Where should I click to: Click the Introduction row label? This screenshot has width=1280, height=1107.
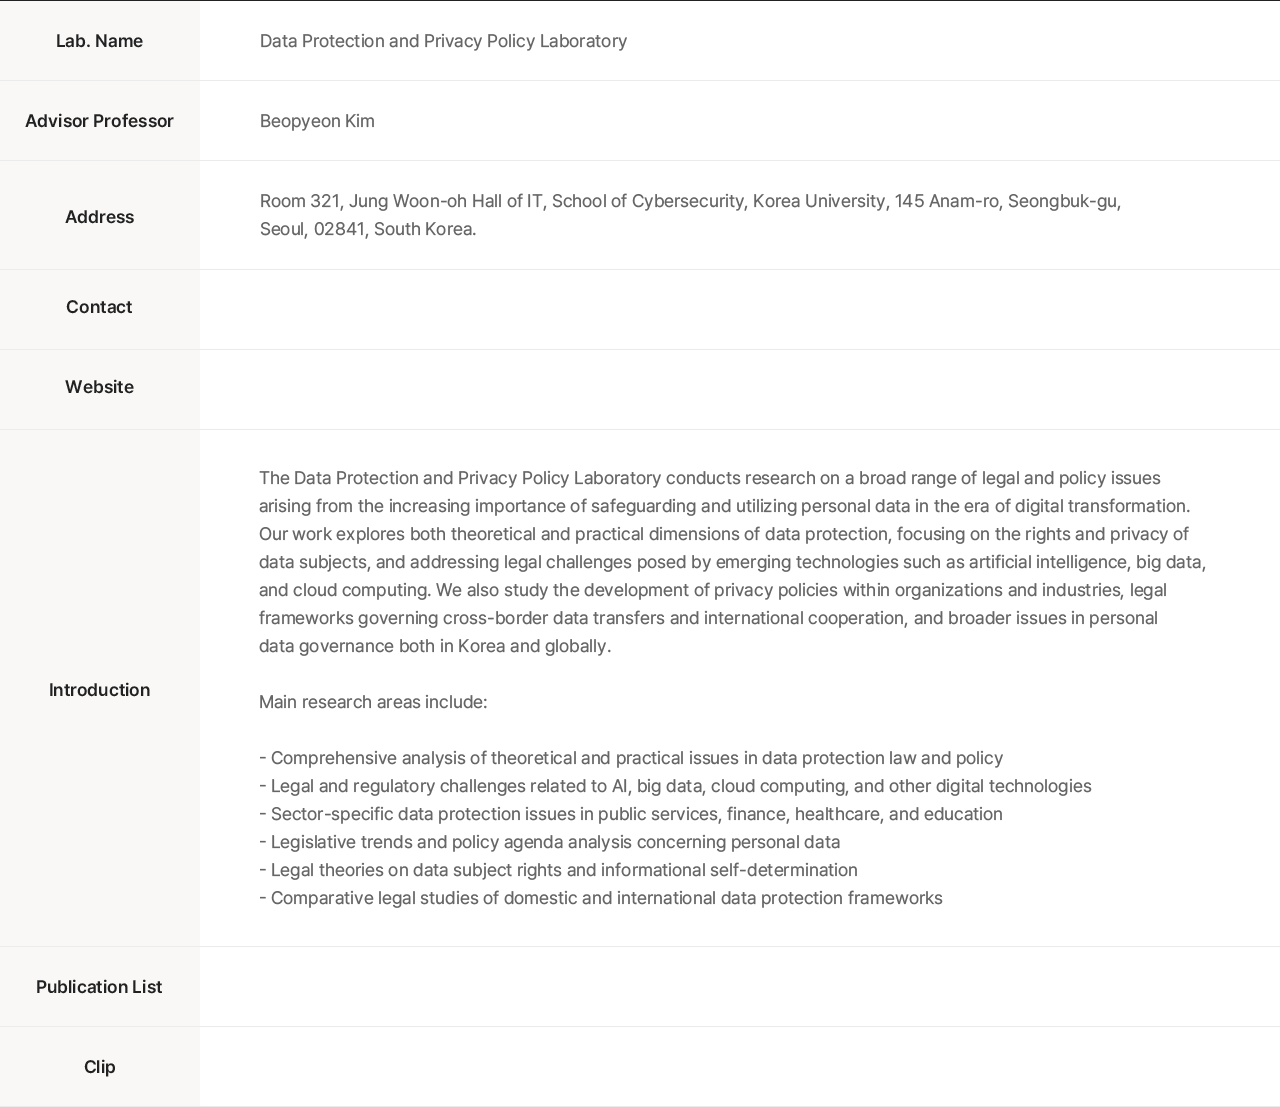click(99, 690)
